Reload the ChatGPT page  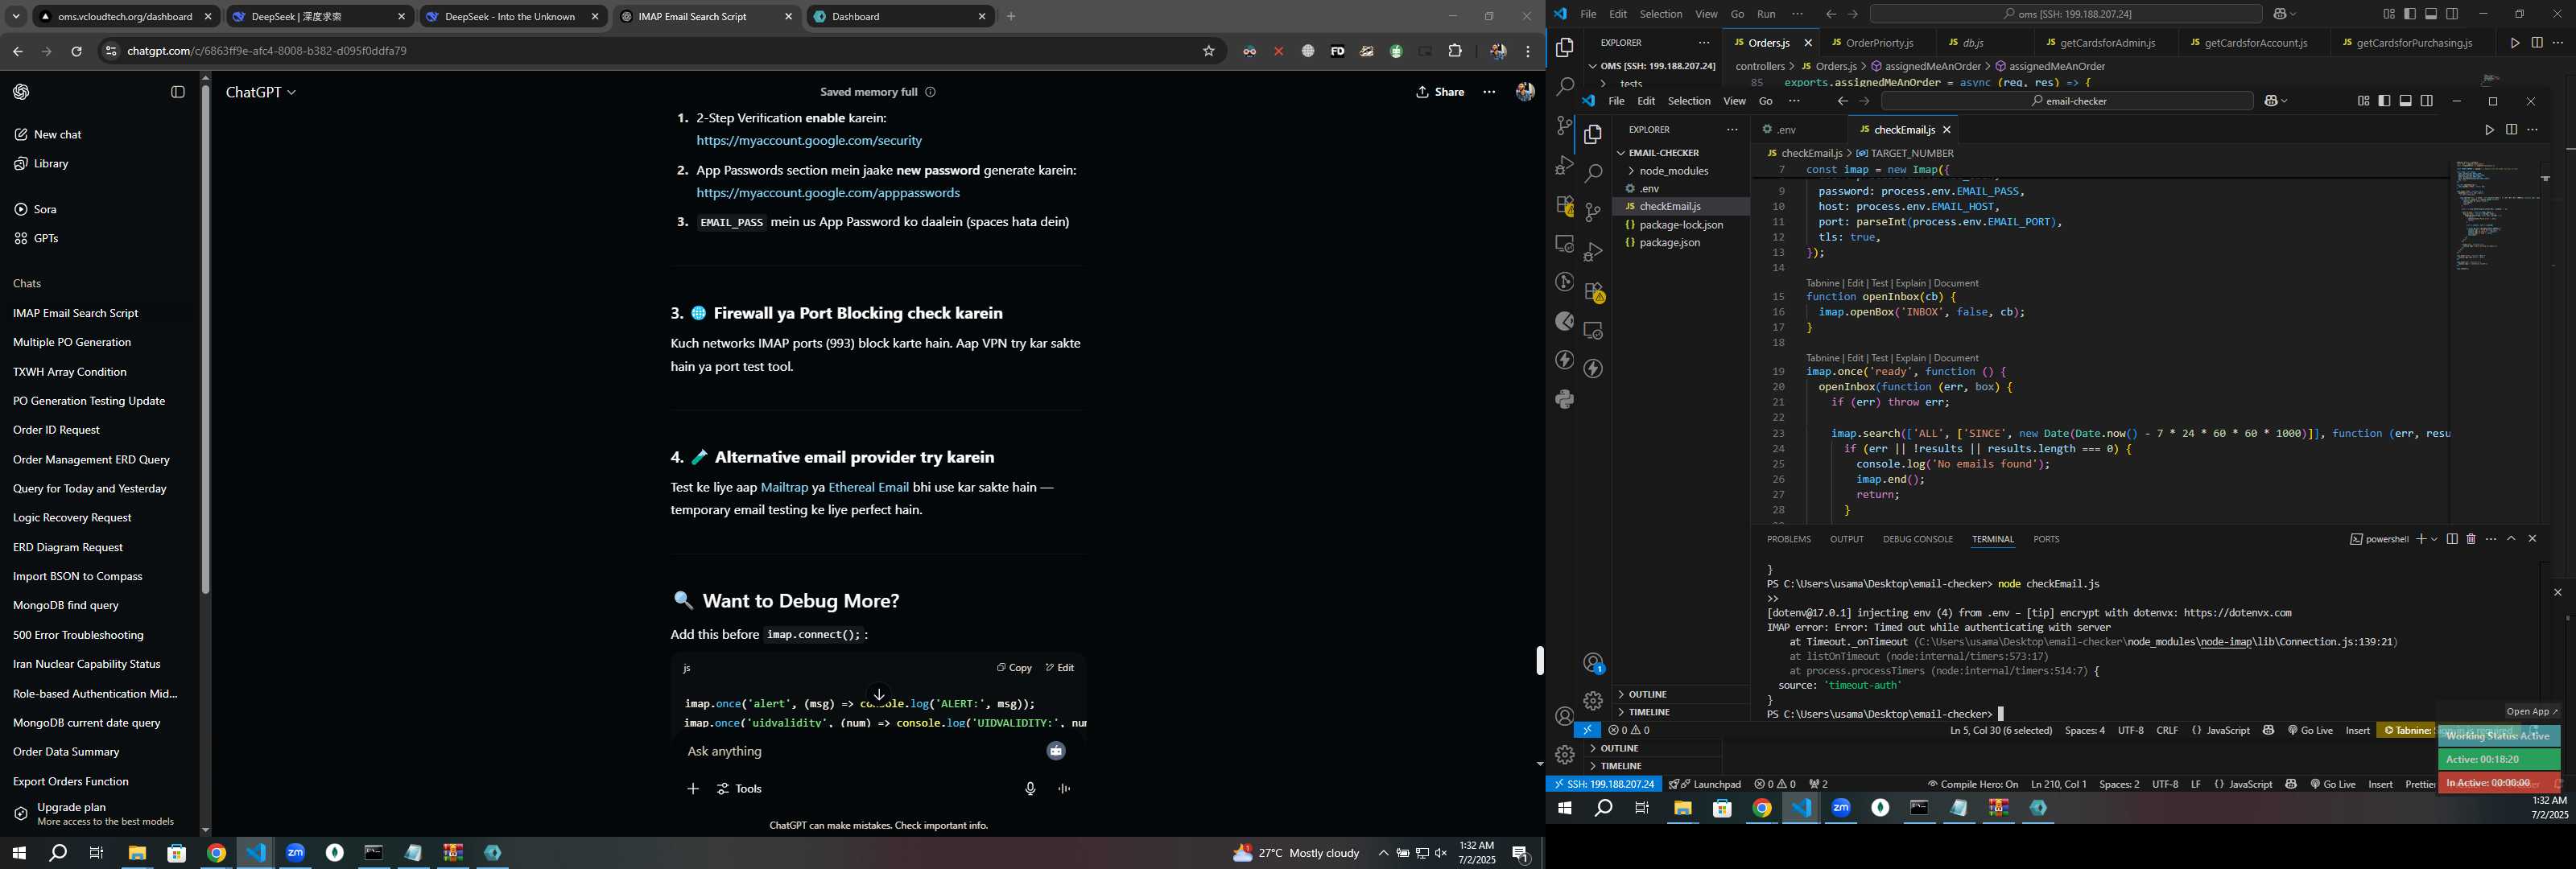click(x=76, y=51)
